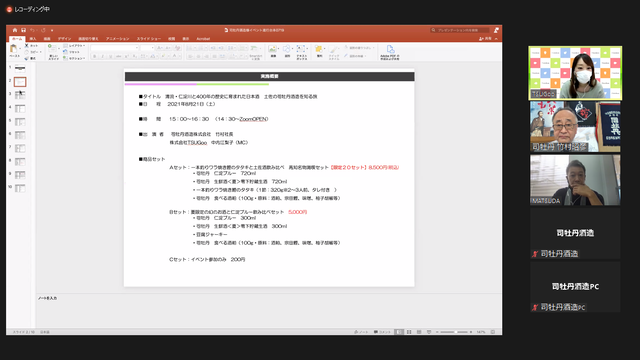Select slide 5 thumbnail

point(20,122)
